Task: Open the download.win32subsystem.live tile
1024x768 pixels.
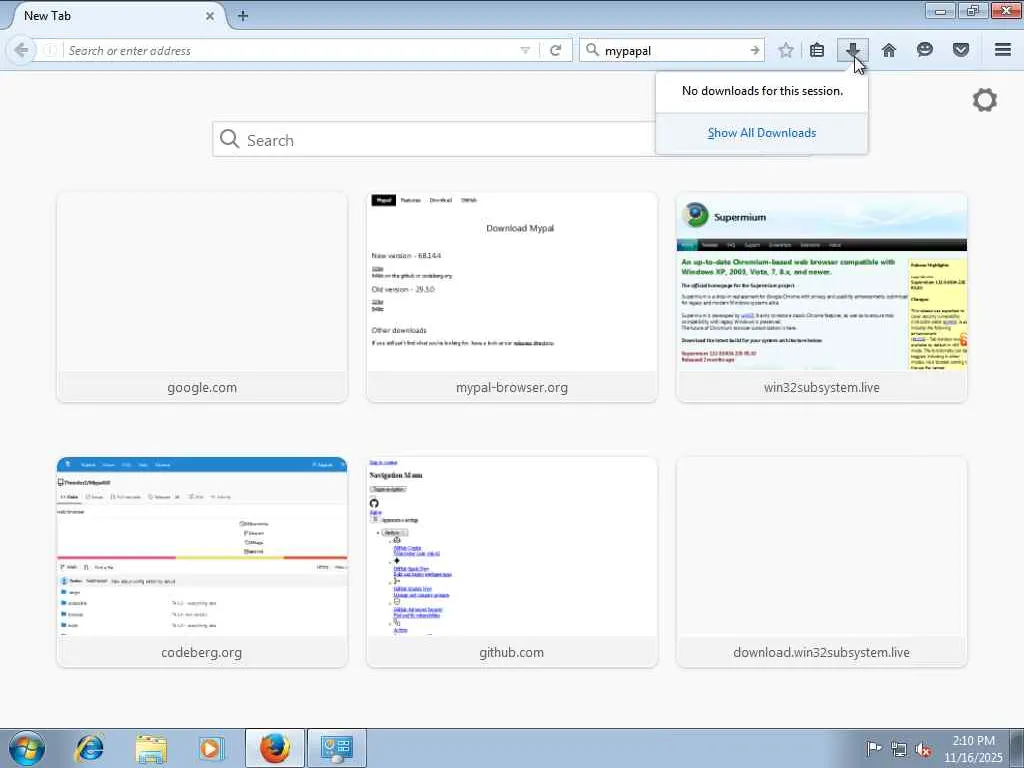Action: click(822, 562)
